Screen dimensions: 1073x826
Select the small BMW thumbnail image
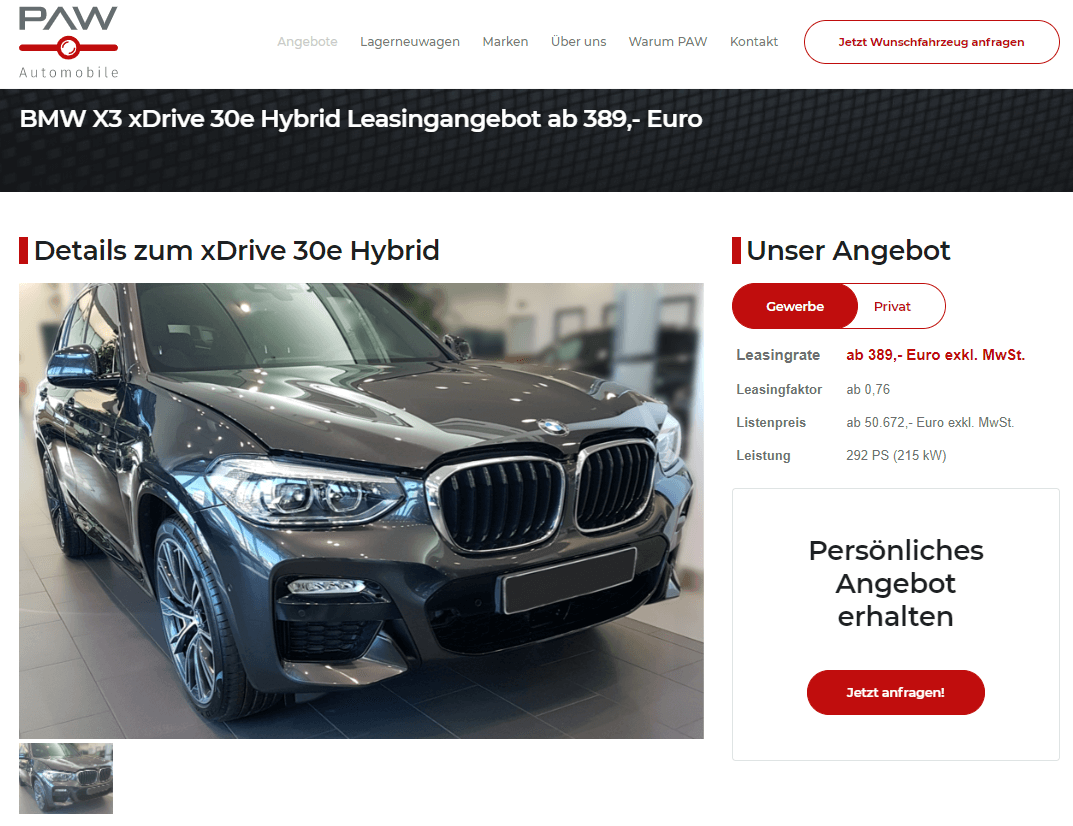click(66, 779)
